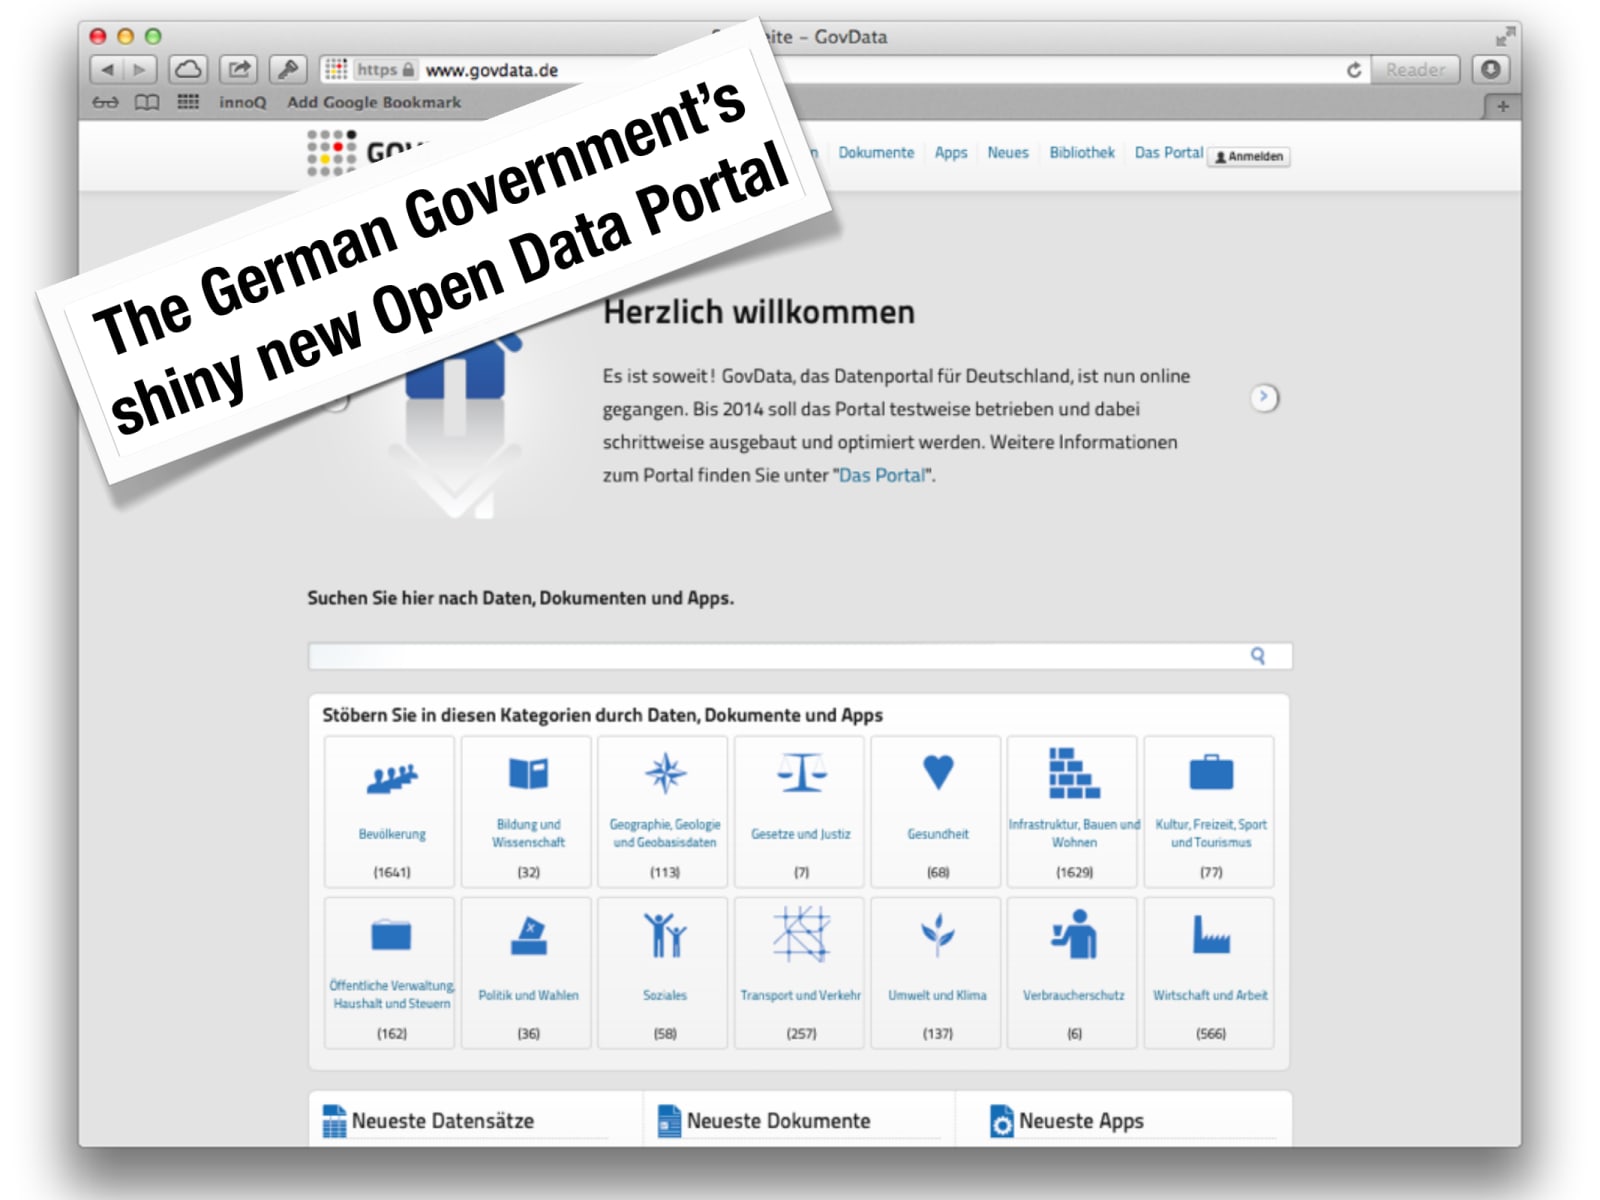The image size is (1600, 1200).
Task: Click the address bar URL www.govdata.de
Action: pyautogui.click(x=492, y=70)
